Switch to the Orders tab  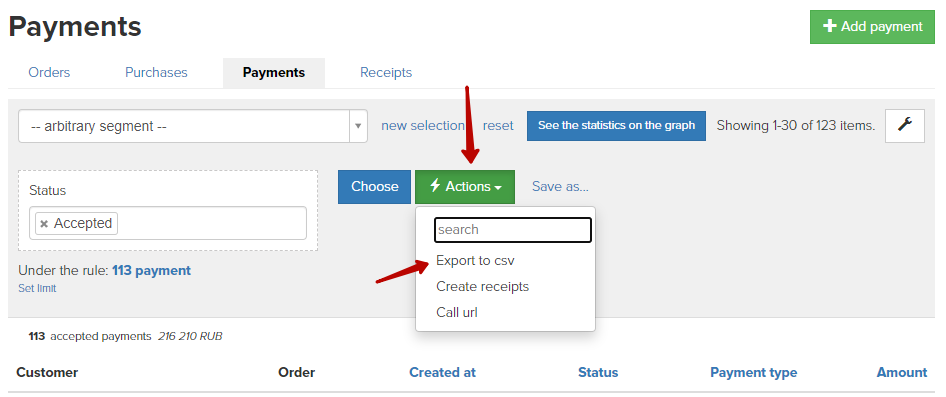pos(49,72)
